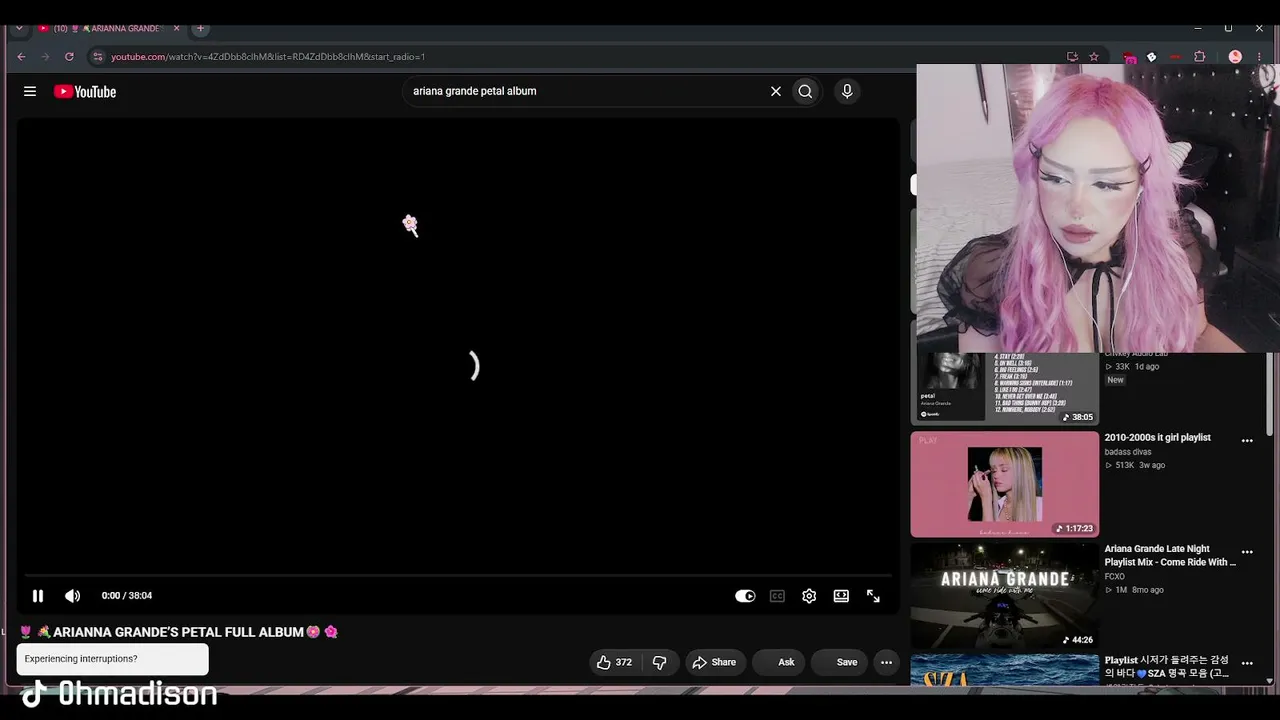Open options for the Korean SZA playlist

click(1247, 663)
